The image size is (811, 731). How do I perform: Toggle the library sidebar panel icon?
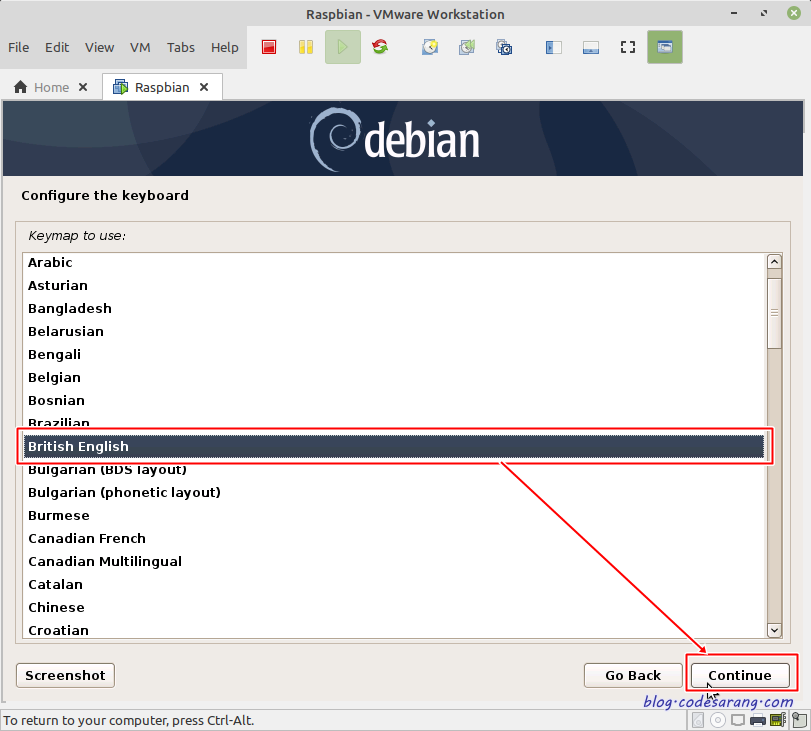553,47
